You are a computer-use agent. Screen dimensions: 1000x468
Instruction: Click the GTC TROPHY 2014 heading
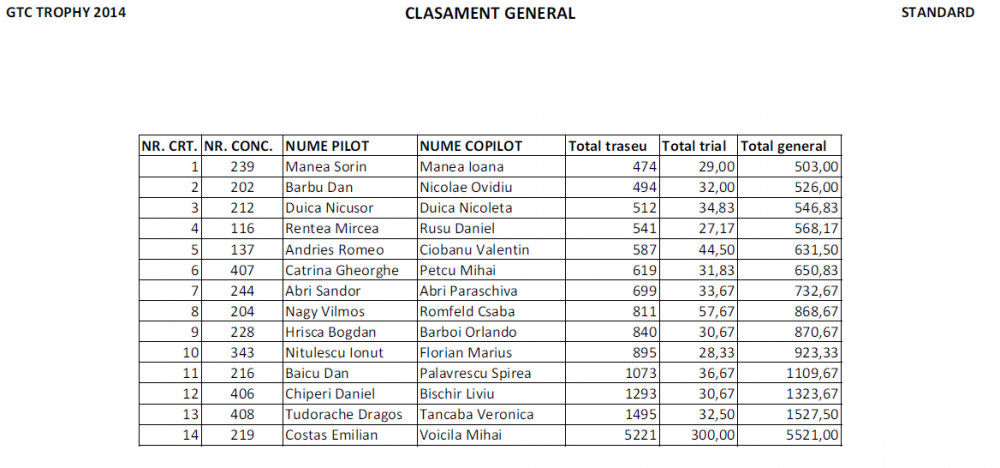(66, 13)
